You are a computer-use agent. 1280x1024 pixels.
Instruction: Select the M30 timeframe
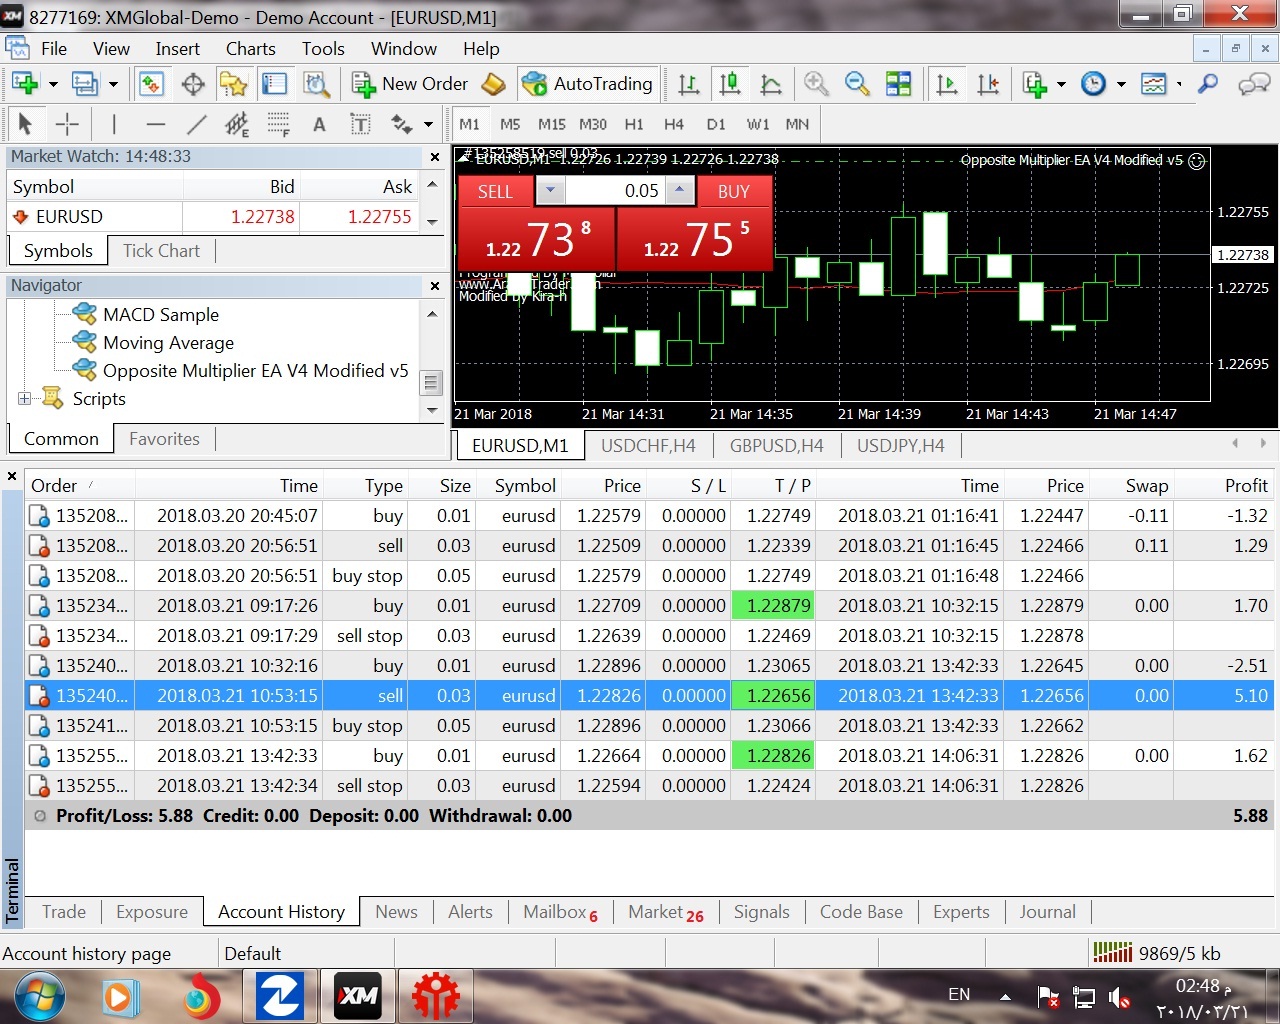pos(592,124)
